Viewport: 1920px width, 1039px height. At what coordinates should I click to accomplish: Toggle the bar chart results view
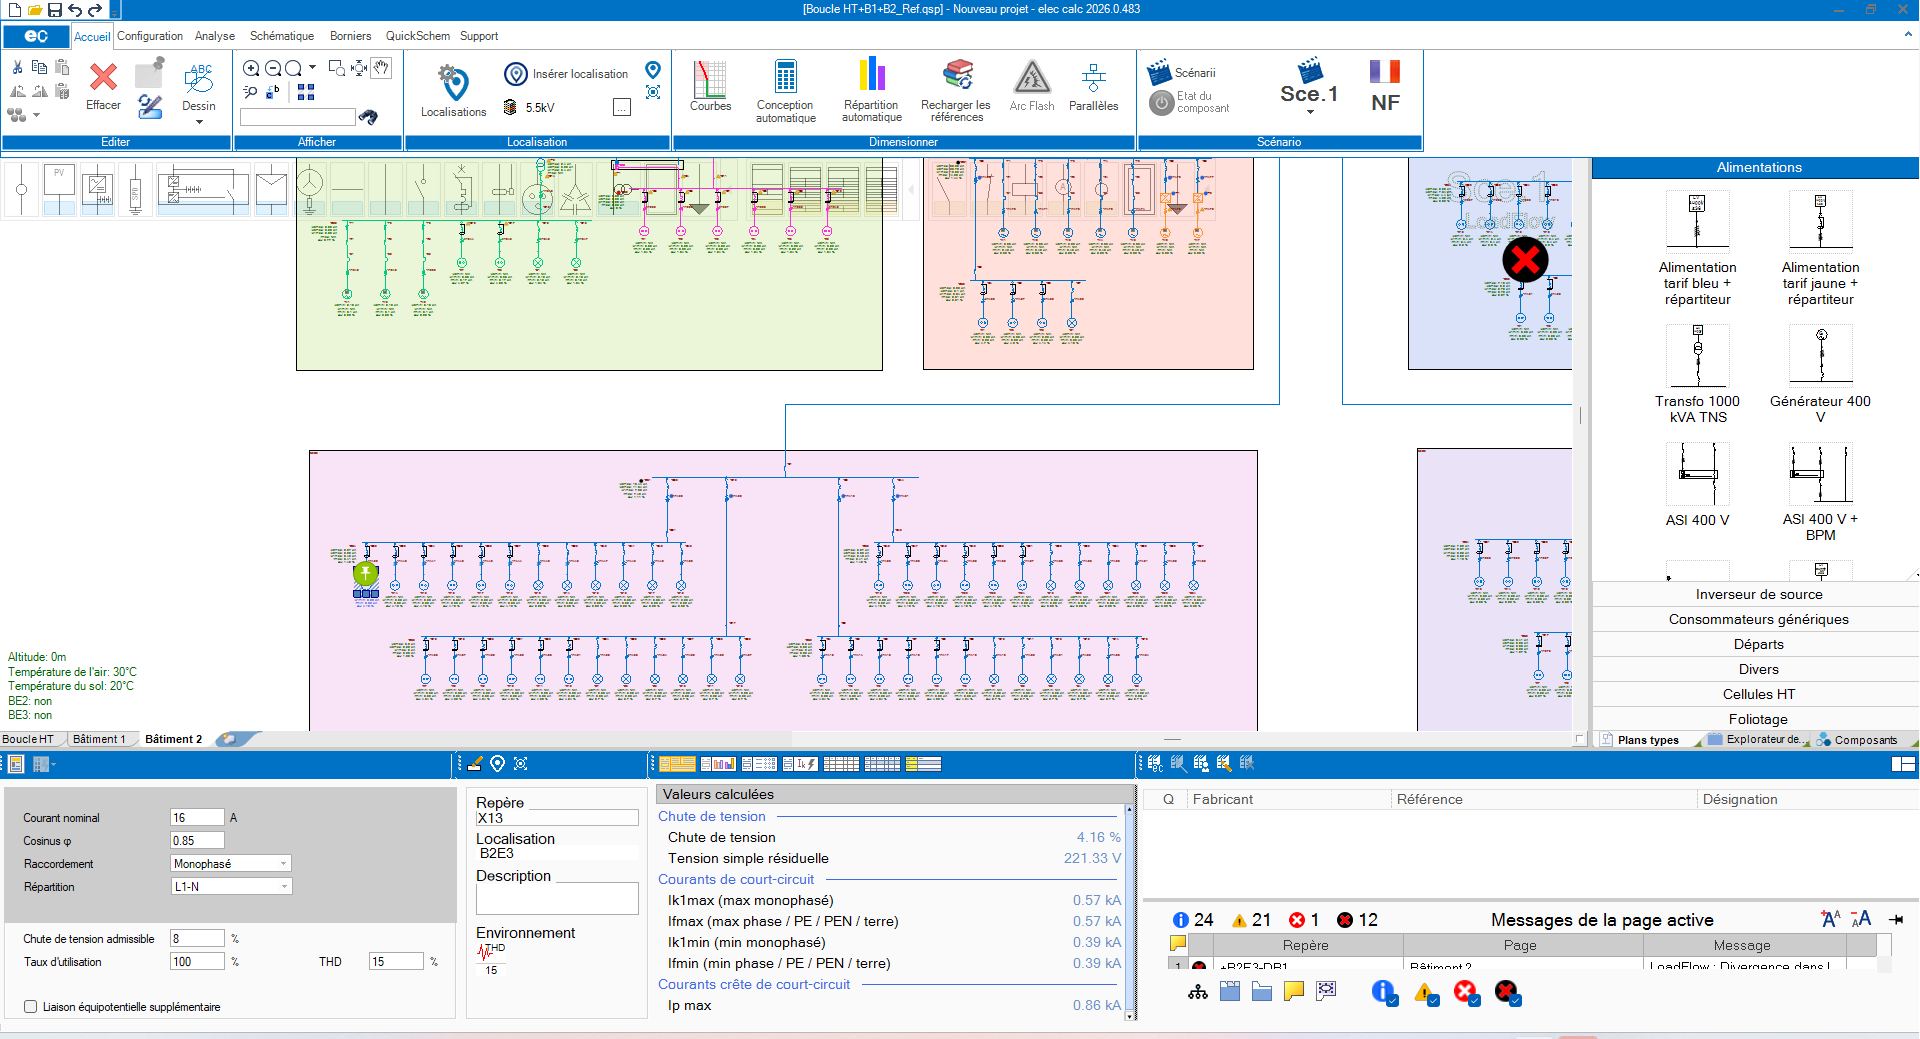(718, 764)
